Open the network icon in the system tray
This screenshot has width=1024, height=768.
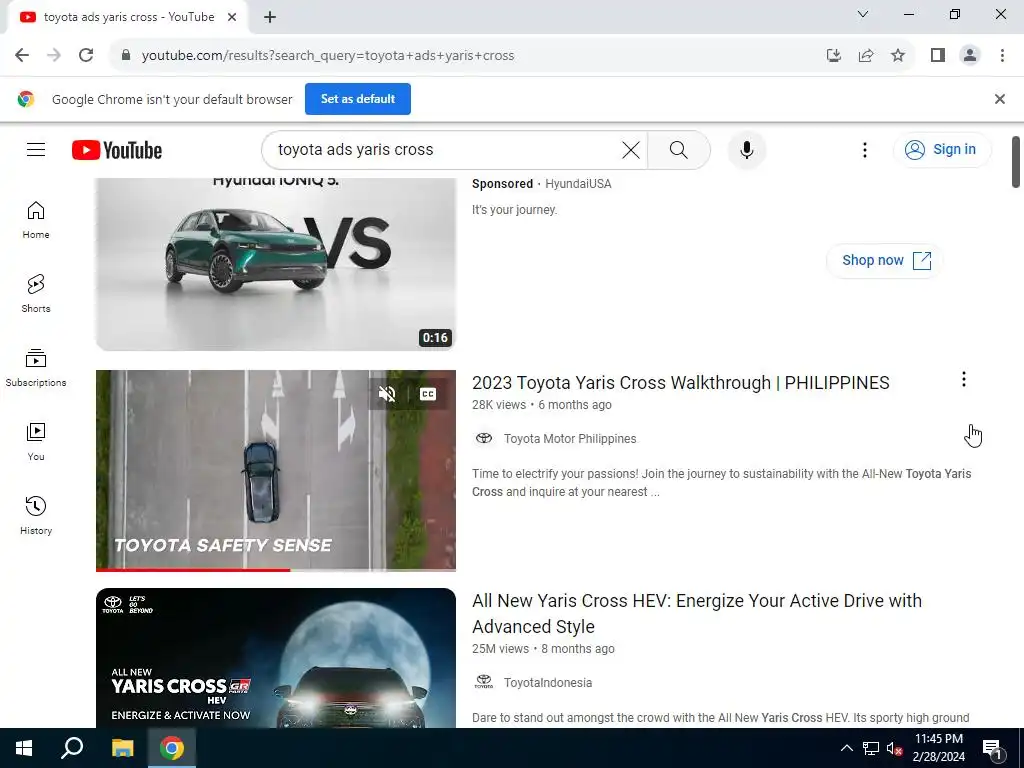tap(871, 748)
